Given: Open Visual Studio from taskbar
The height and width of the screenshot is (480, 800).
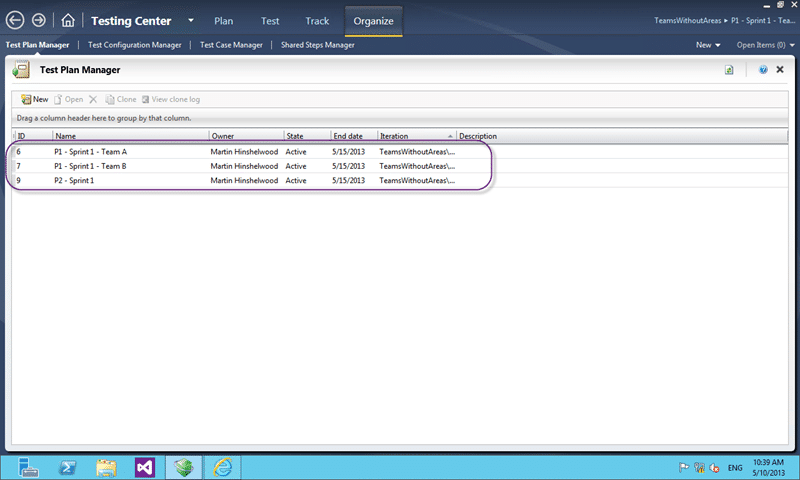Looking at the screenshot, I should (145, 467).
